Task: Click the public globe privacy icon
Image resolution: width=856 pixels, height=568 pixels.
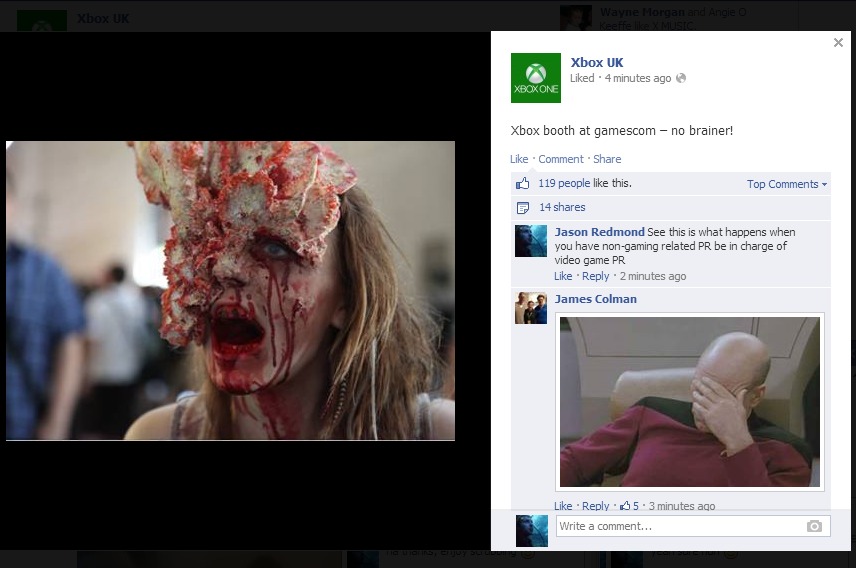Action: (x=681, y=78)
